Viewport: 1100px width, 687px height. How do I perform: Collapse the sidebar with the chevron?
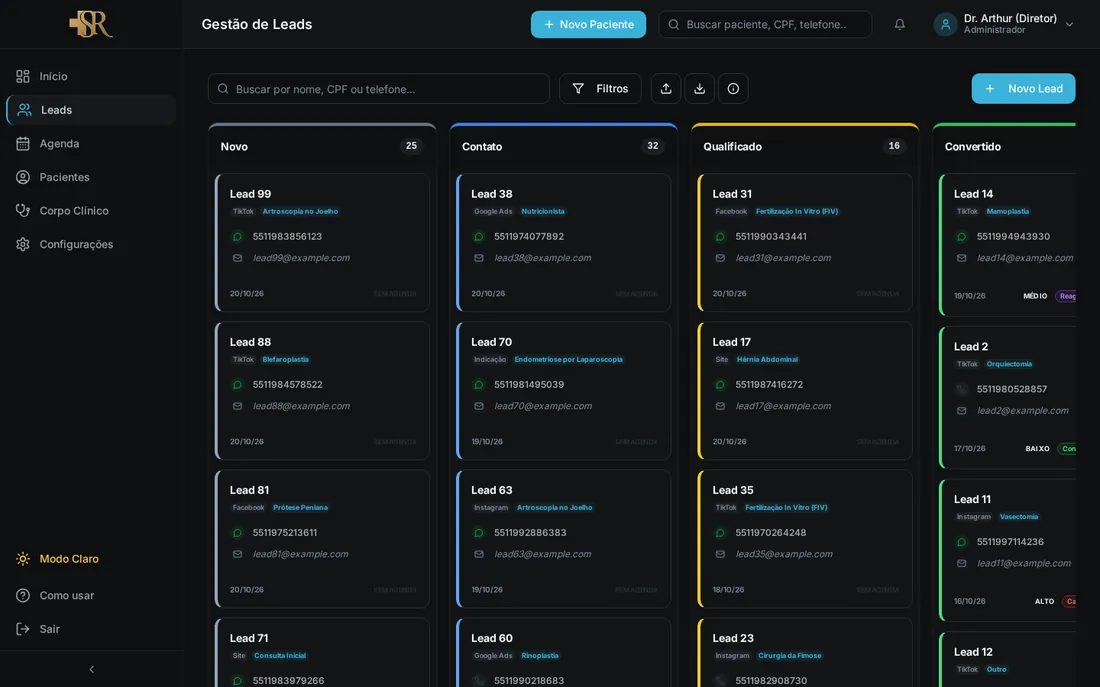[91, 669]
